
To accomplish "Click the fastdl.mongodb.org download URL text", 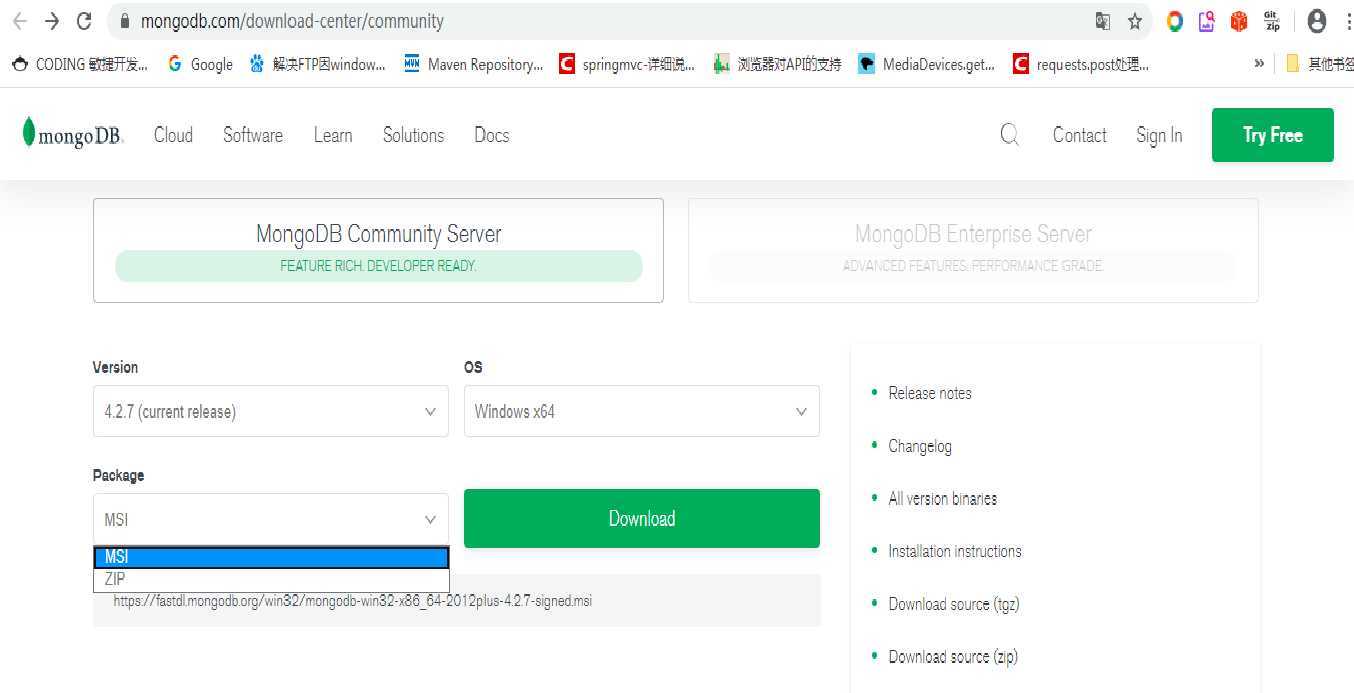I will click(x=352, y=601).
